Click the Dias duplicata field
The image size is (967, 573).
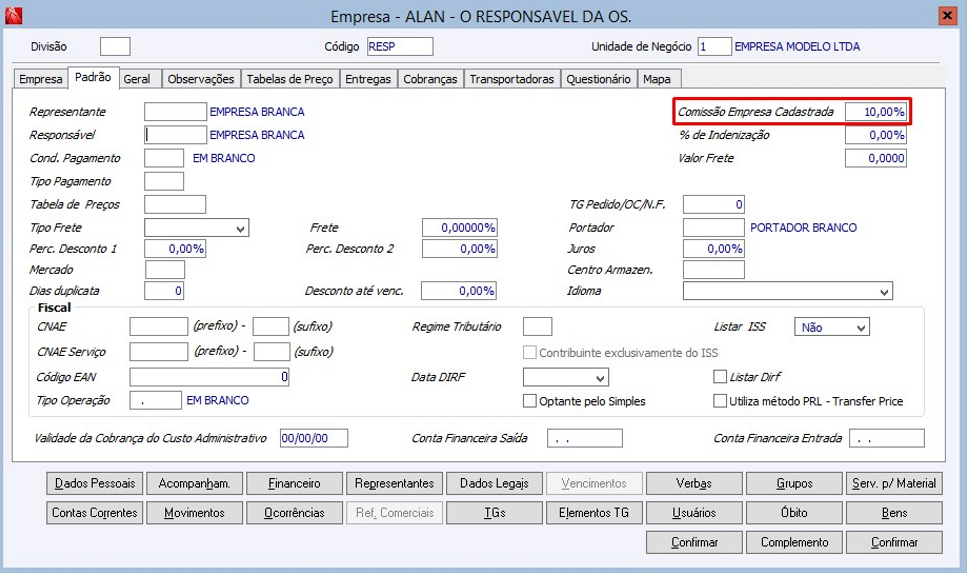[x=164, y=291]
